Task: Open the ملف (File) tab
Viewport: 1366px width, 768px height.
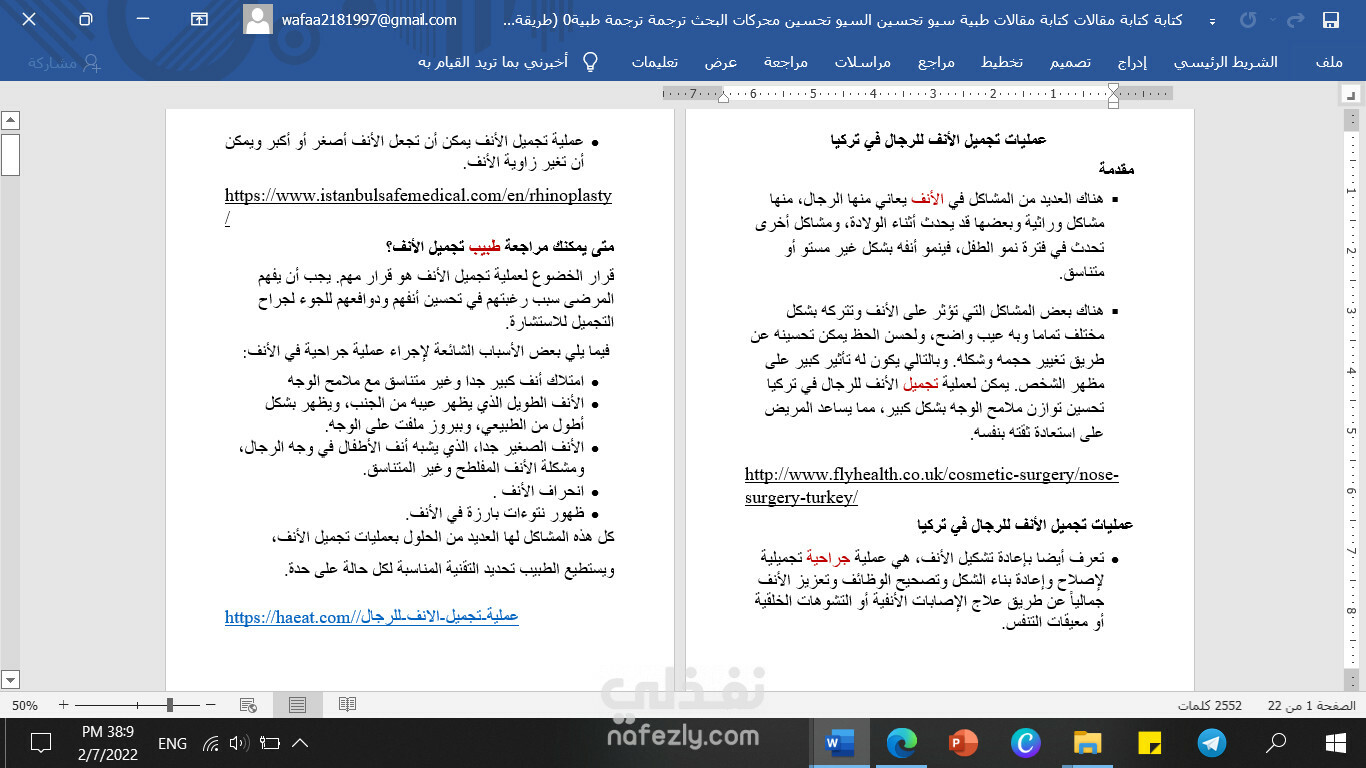Action: [1329, 62]
